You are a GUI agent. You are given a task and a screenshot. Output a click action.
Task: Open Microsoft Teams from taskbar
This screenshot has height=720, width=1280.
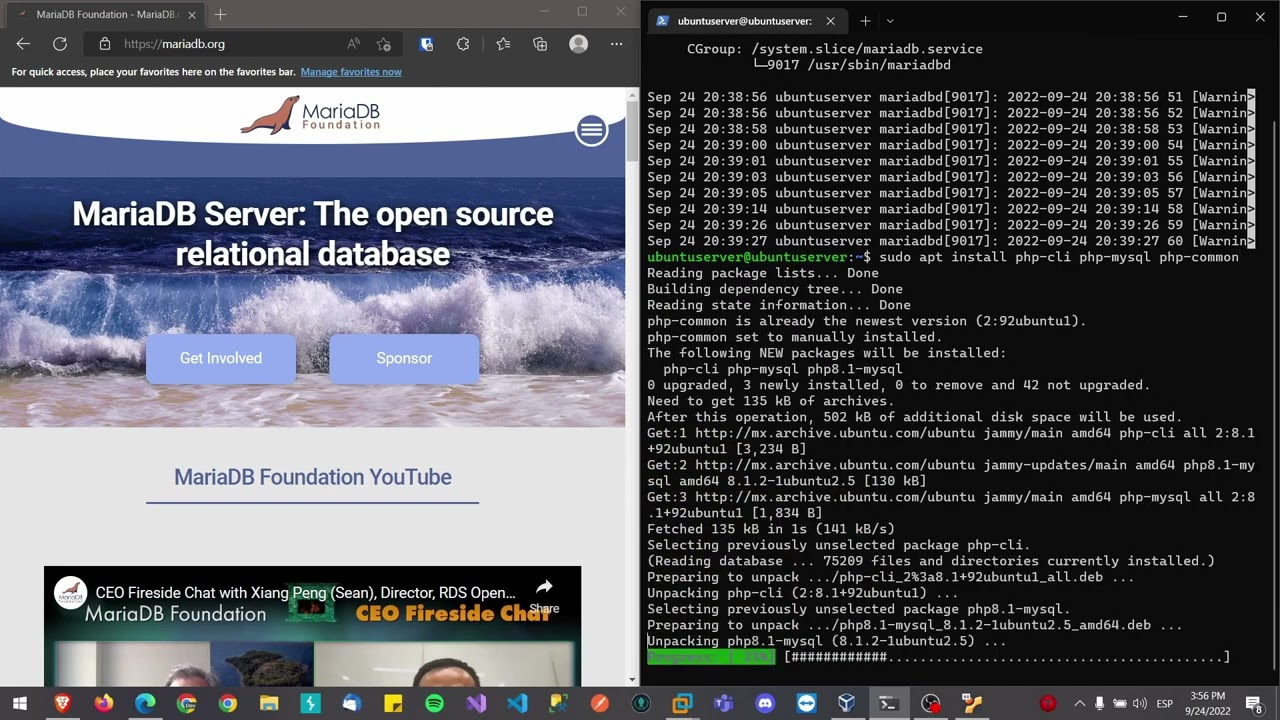[x=723, y=704]
